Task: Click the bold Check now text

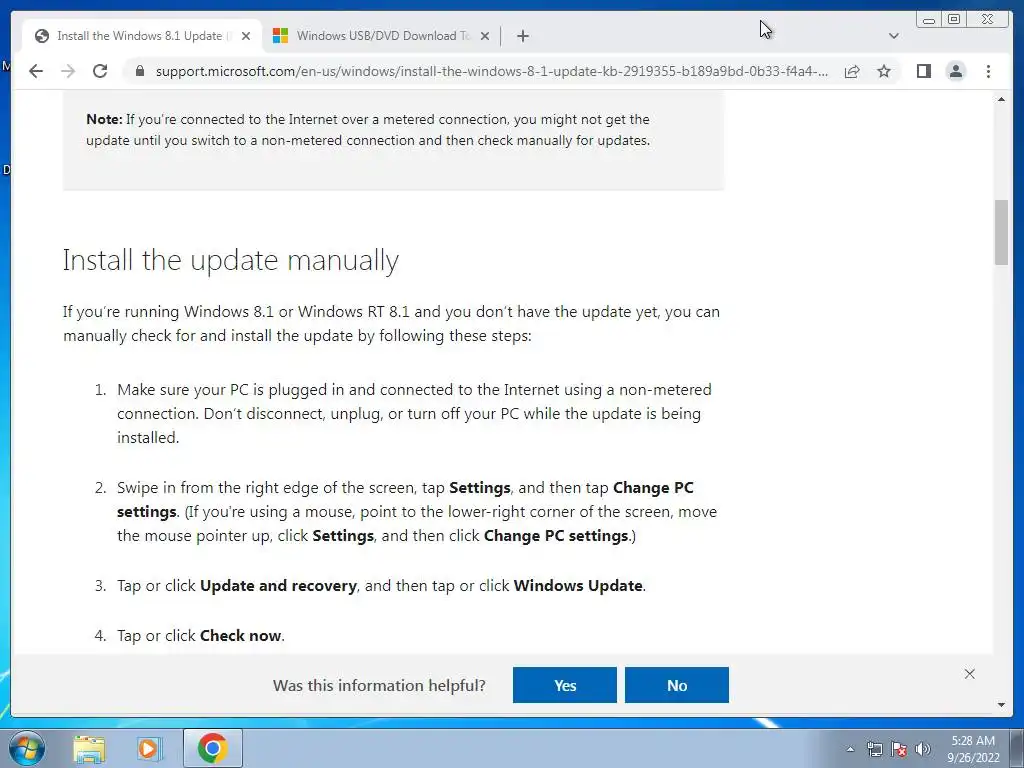Action: pyautogui.click(x=240, y=635)
